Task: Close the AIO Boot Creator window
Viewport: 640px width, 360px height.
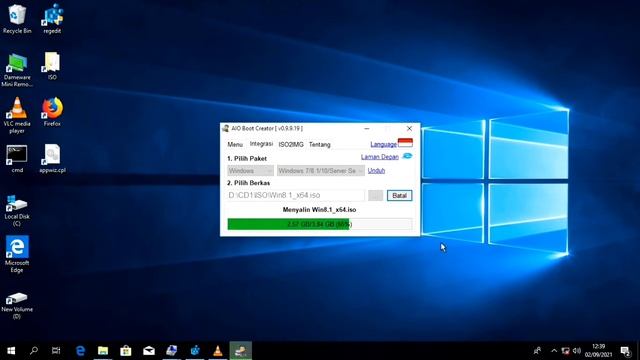Action: (409, 129)
